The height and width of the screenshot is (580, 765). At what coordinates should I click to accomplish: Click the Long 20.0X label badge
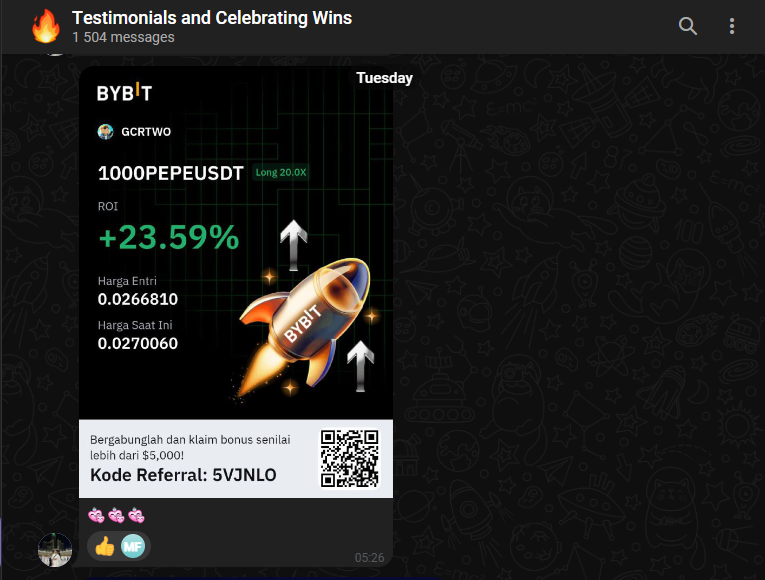tap(281, 173)
